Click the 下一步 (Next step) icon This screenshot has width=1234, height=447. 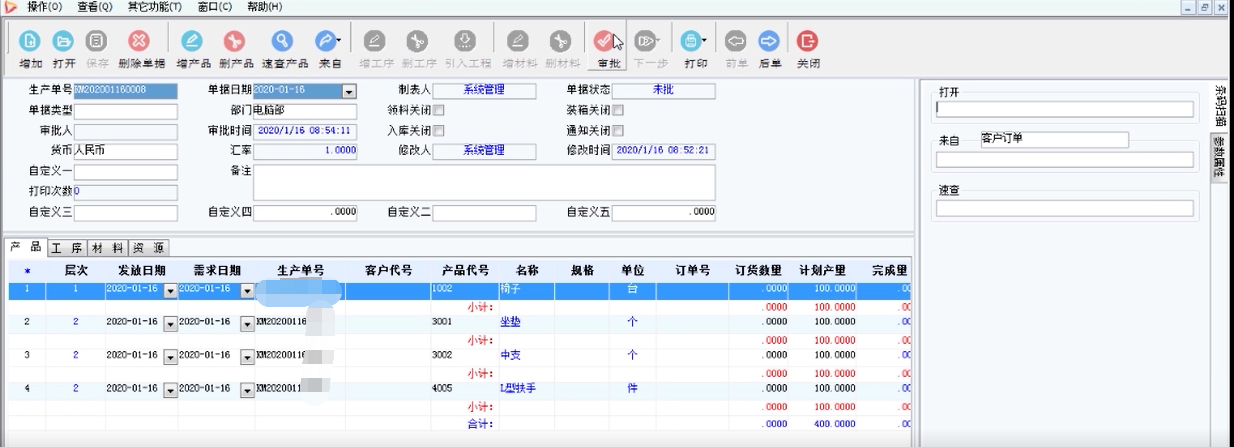646,41
